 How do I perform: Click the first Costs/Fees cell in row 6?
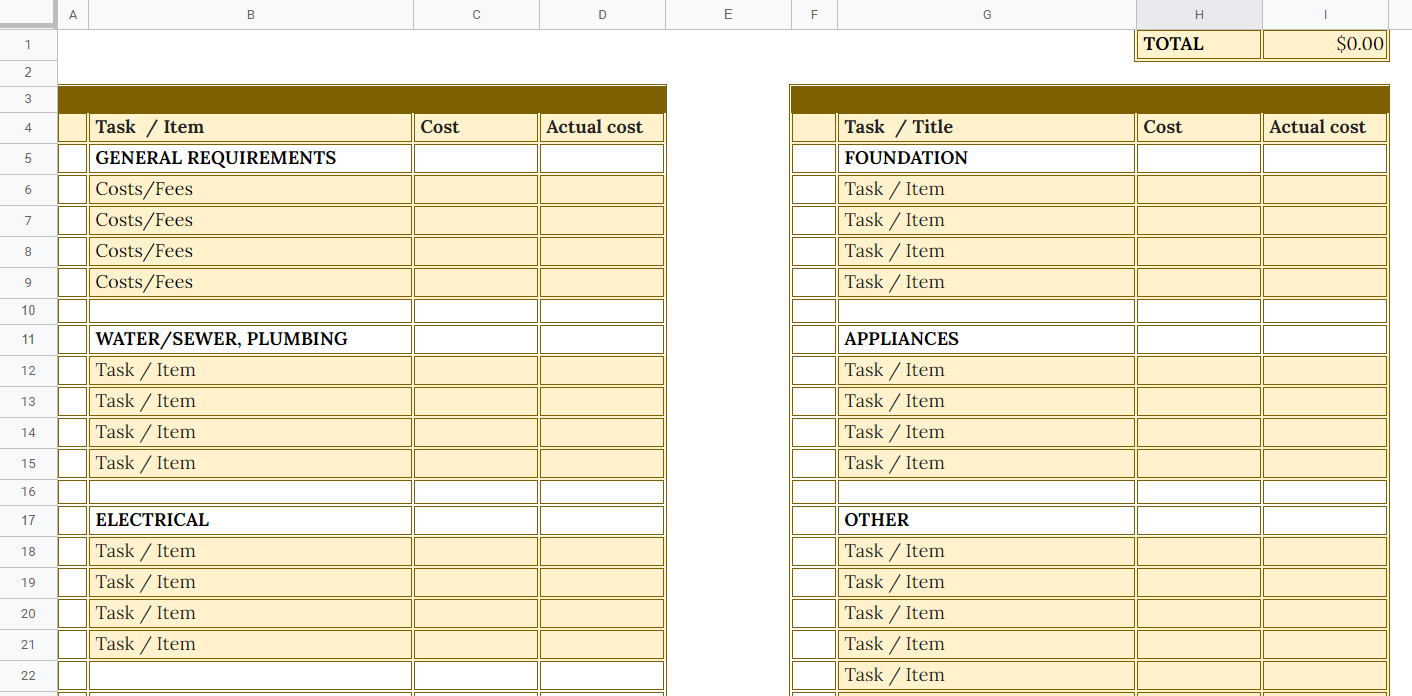pyautogui.click(x=250, y=188)
